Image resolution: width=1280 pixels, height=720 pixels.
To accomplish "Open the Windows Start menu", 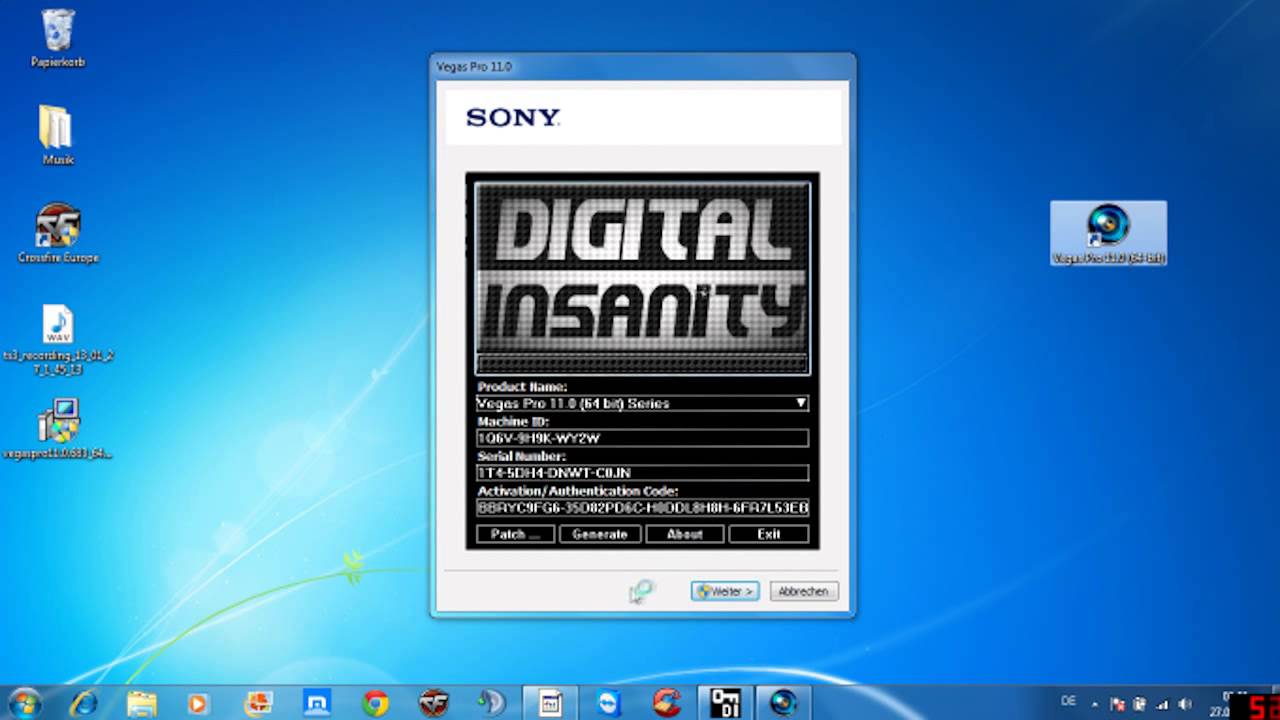I will [x=24, y=703].
